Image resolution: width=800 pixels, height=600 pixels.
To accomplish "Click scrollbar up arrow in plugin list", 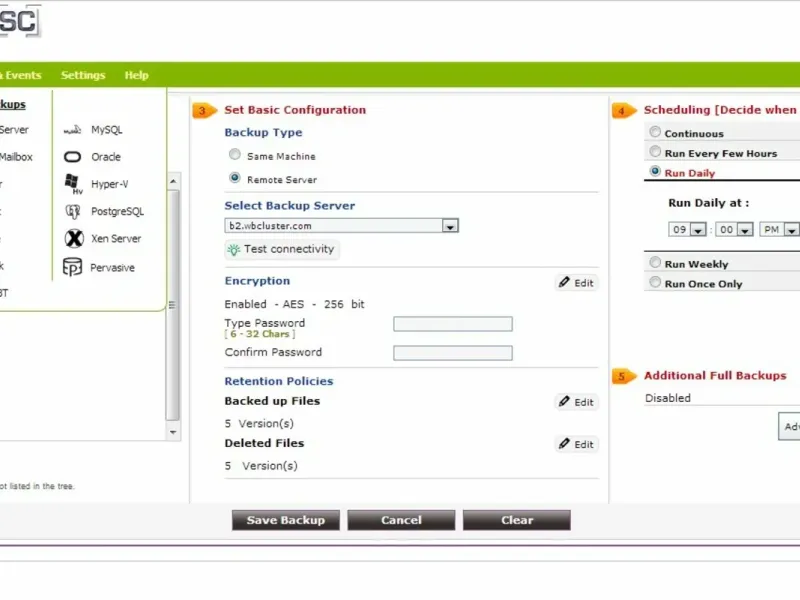I will point(173,181).
